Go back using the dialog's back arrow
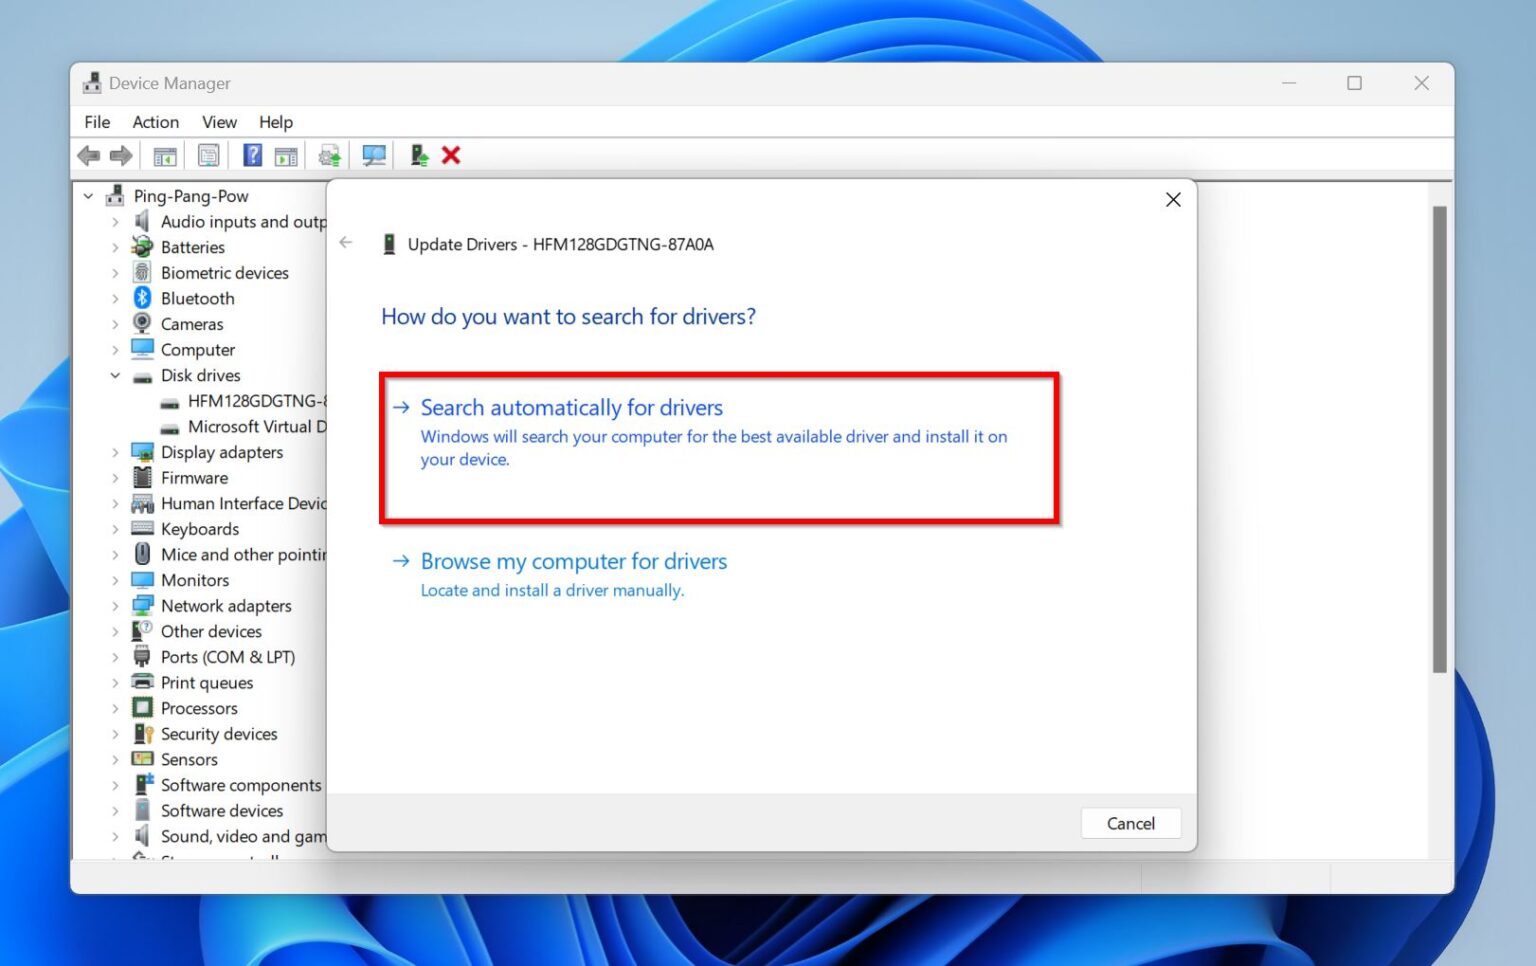 (346, 243)
